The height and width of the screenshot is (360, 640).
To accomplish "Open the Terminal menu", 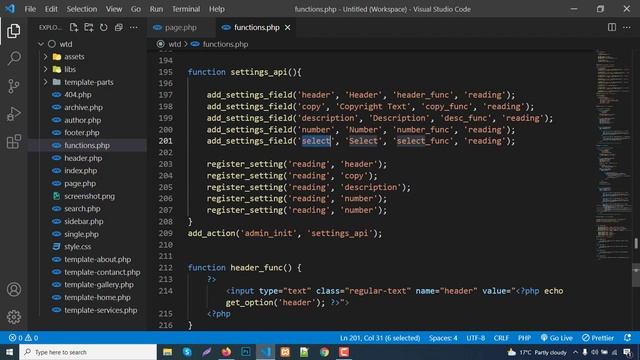I will (186, 9).
